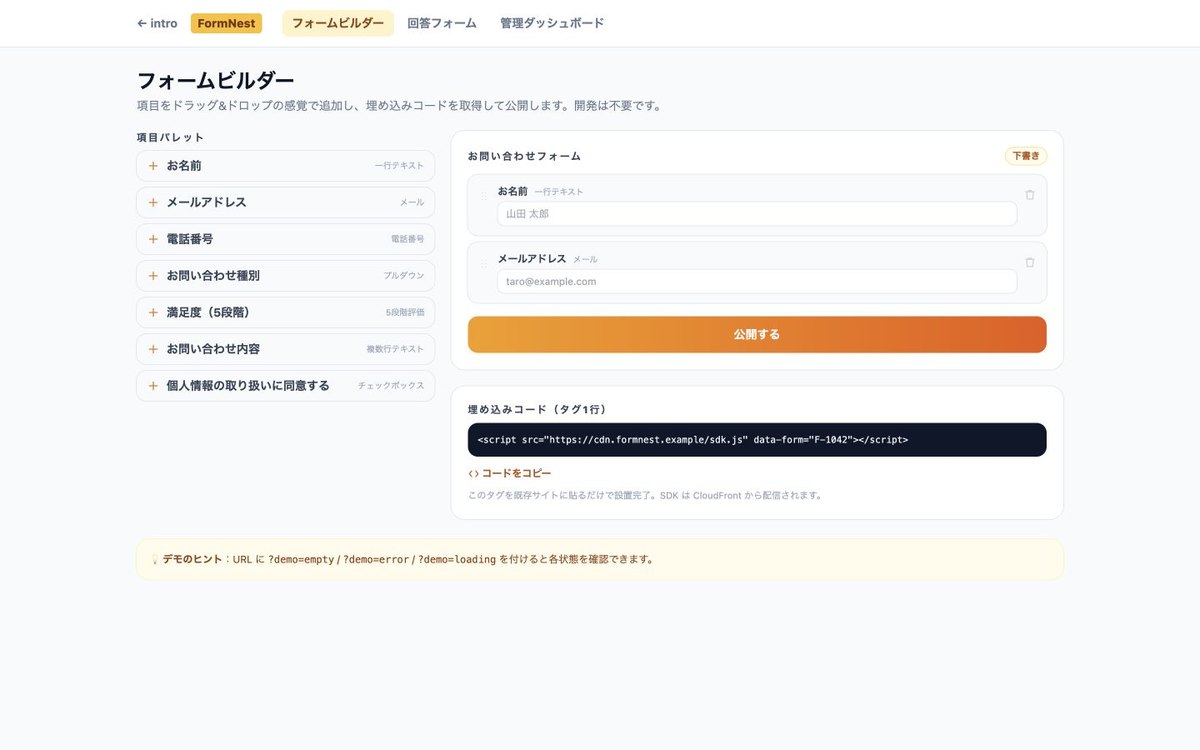This screenshot has width=1200, height=750.
Task: Click the プルダウン type label
Action: (404, 276)
